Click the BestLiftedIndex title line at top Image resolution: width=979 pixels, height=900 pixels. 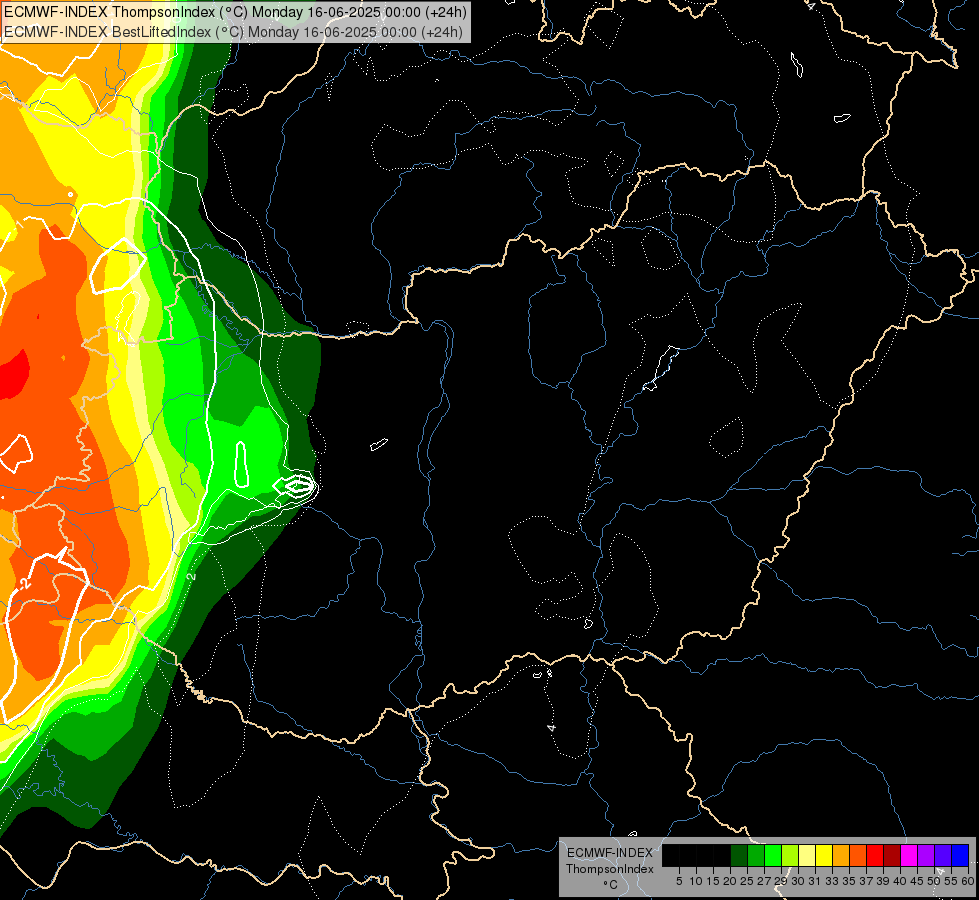(x=234, y=32)
